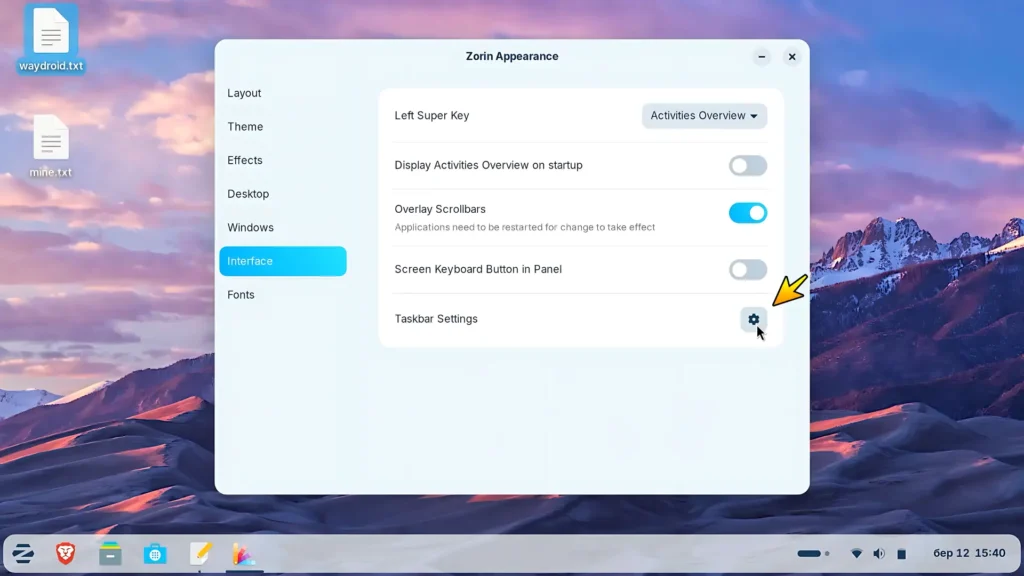This screenshot has height=576, width=1024.
Task: Go to Effects section
Action: pos(283,160)
